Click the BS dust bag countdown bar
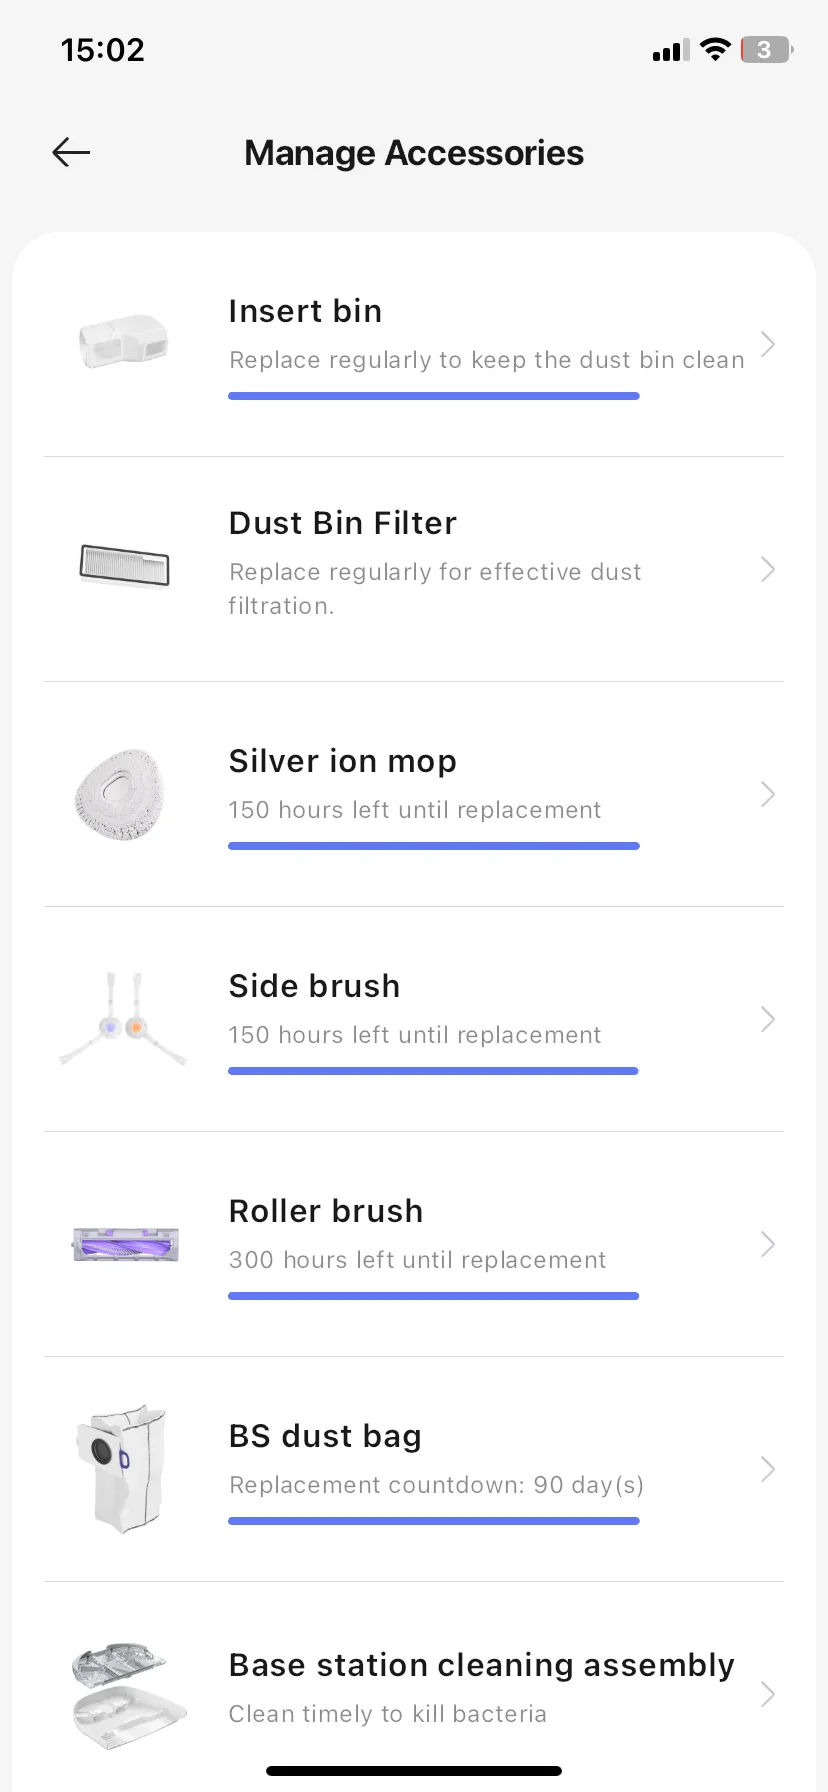 [x=433, y=1521]
